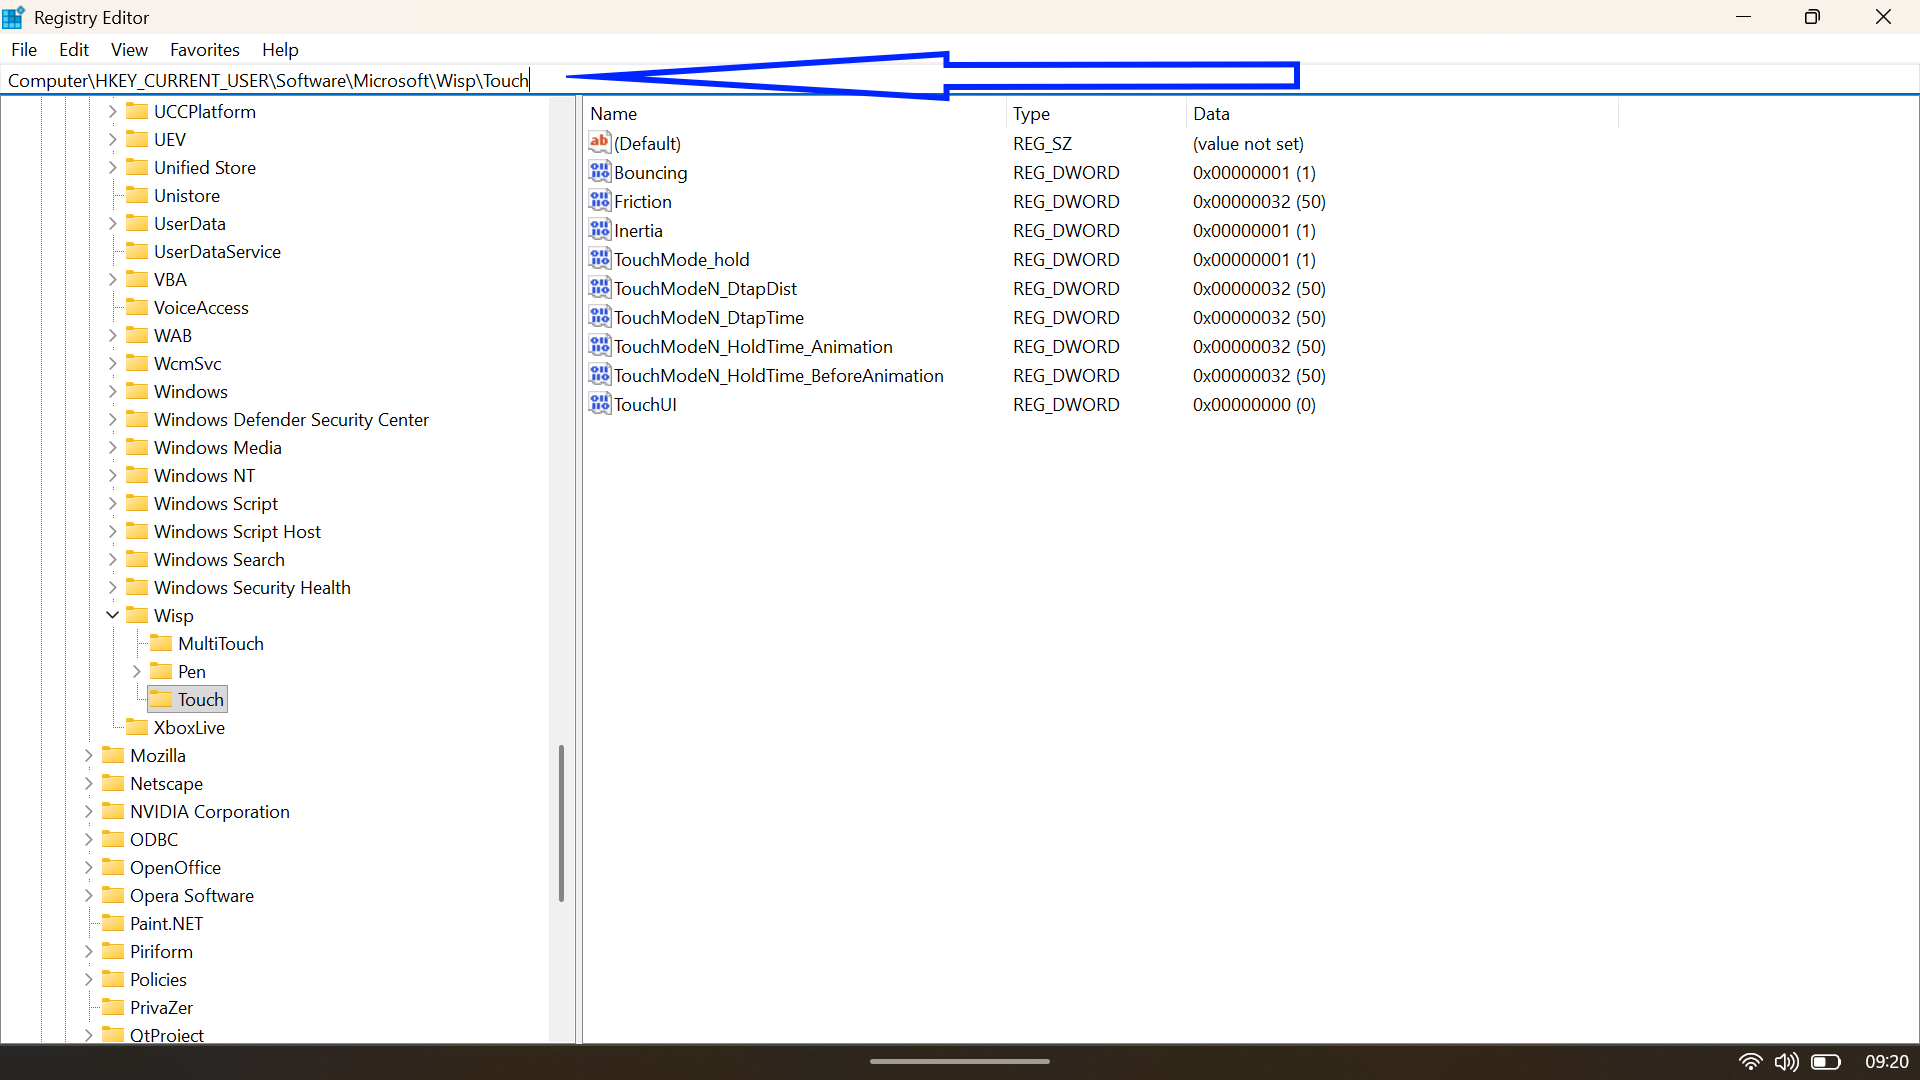Select the TouchMode_hold value icon

pyautogui.click(x=600, y=259)
